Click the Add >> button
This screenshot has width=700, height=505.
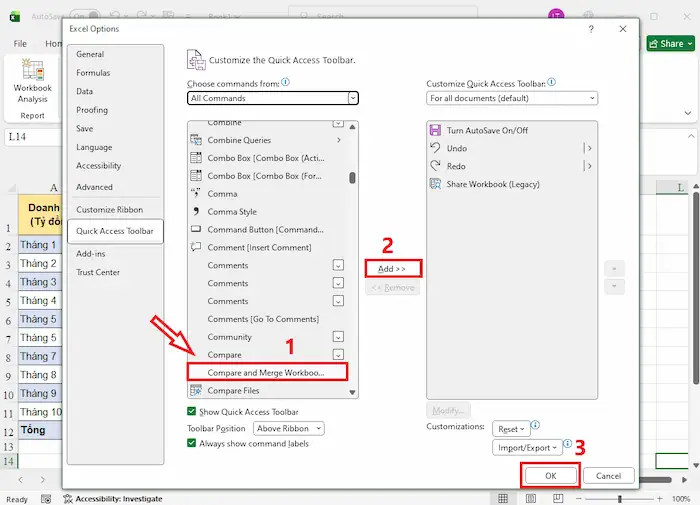pyautogui.click(x=392, y=269)
